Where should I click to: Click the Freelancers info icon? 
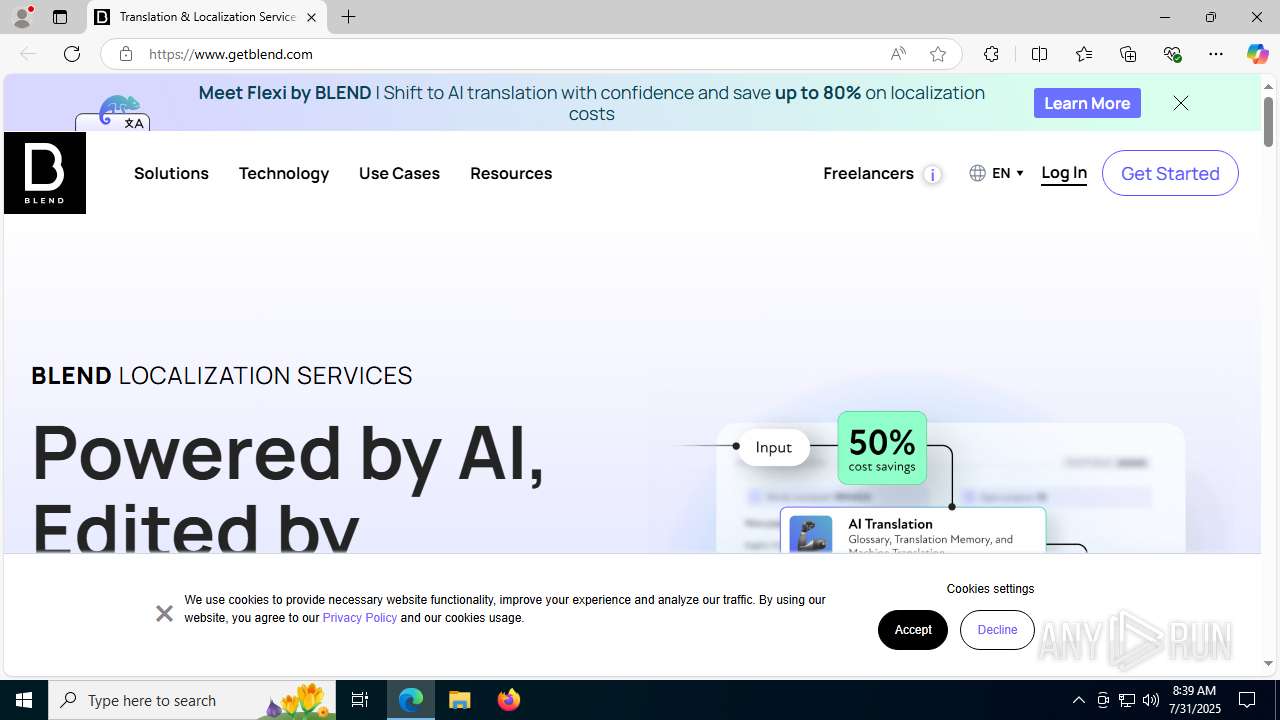click(x=932, y=175)
